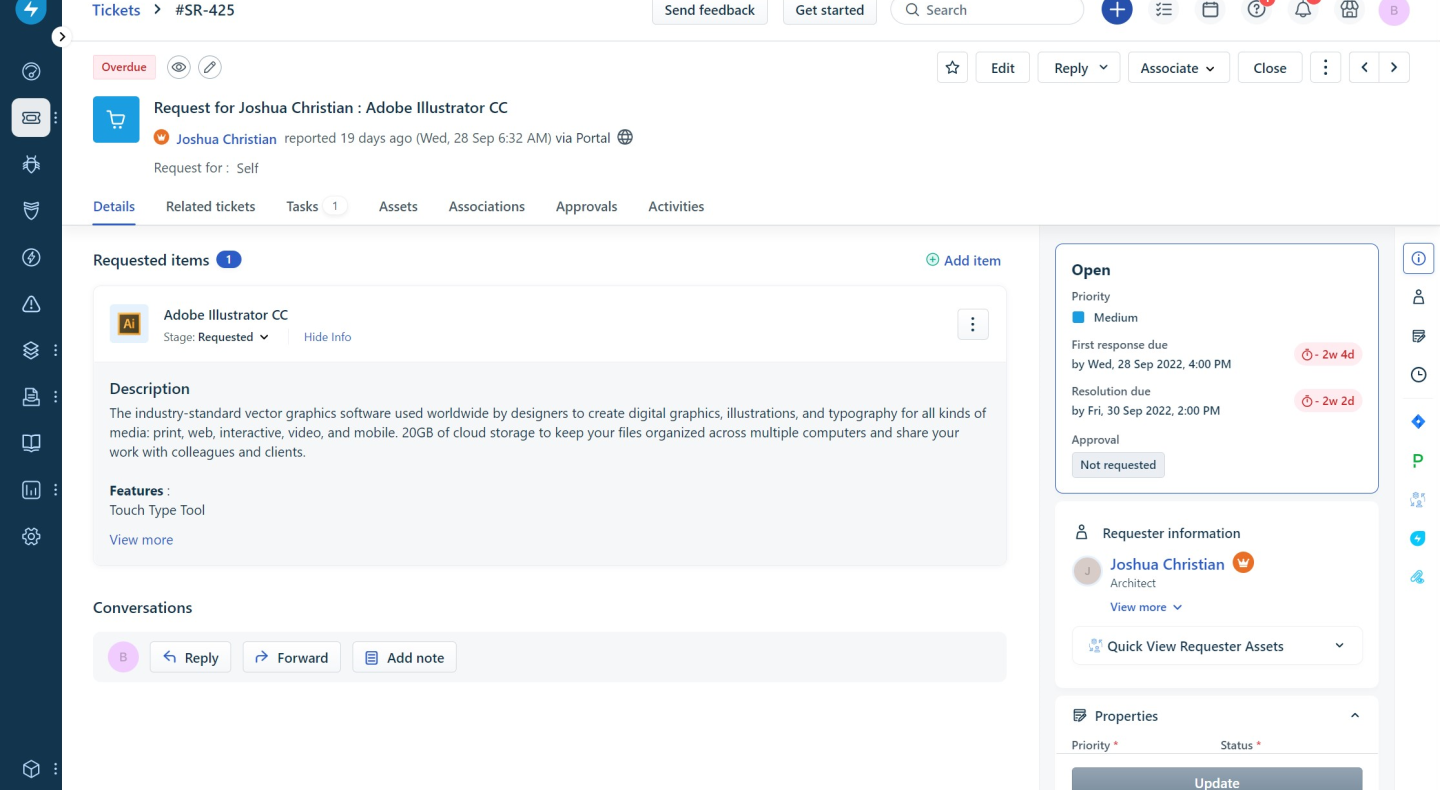Click the eye watch ticket icon
1440x790 pixels.
coord(179,67)
